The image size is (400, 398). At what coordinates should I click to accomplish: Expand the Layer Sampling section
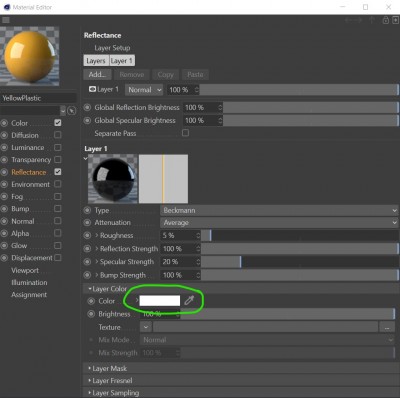coord(90,393)
